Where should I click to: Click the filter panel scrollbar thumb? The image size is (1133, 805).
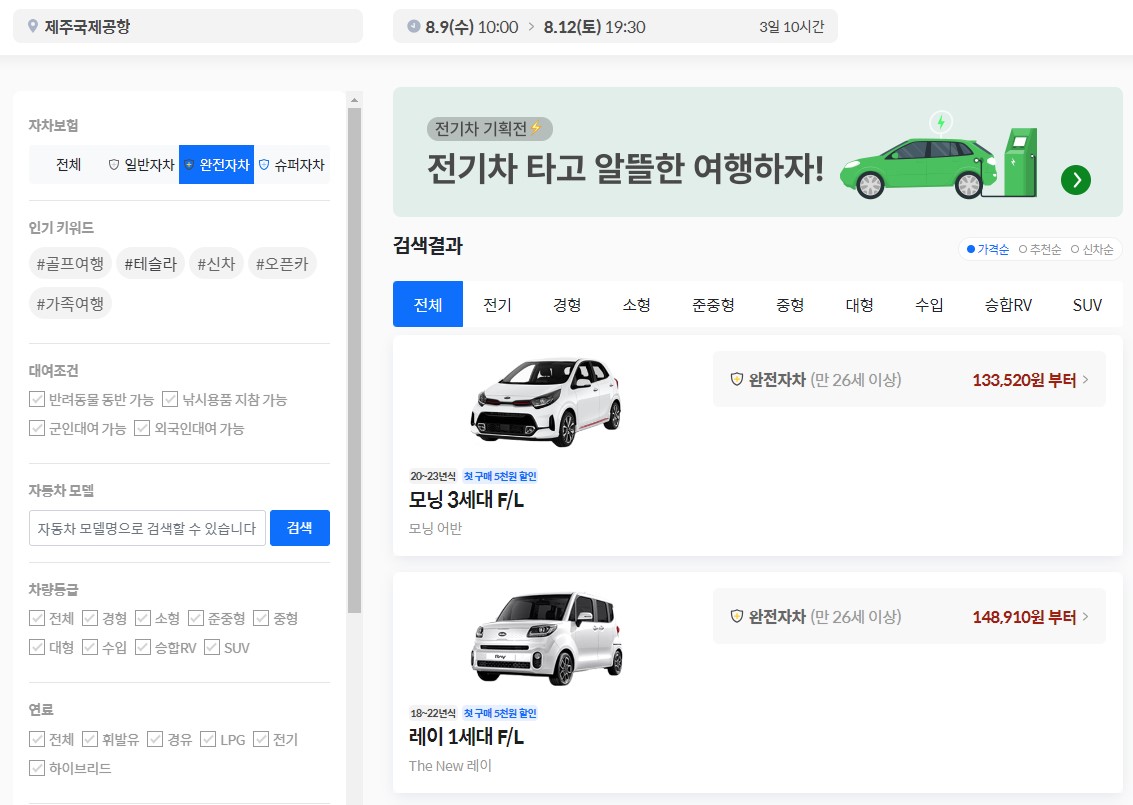(x=354, y=361)
